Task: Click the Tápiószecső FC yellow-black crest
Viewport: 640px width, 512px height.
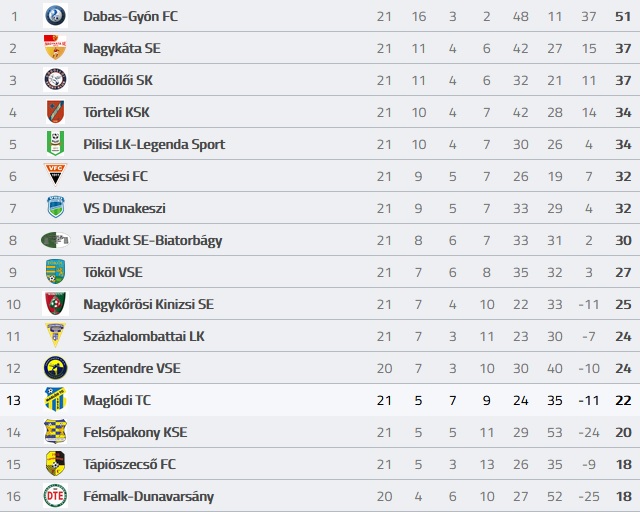Action: click(55, 463)
